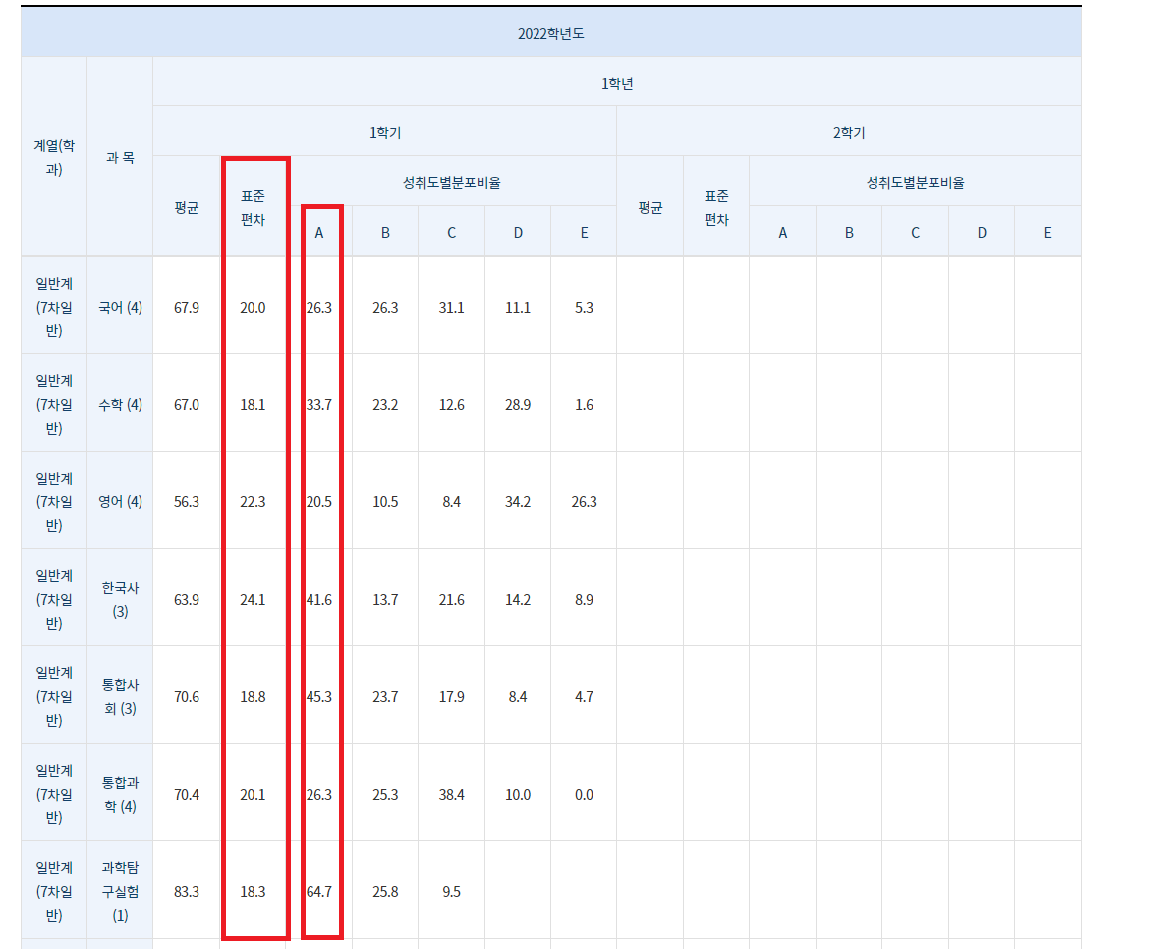
Task: Click the 국어 (4) subject cell
Action: click(119, 307)
